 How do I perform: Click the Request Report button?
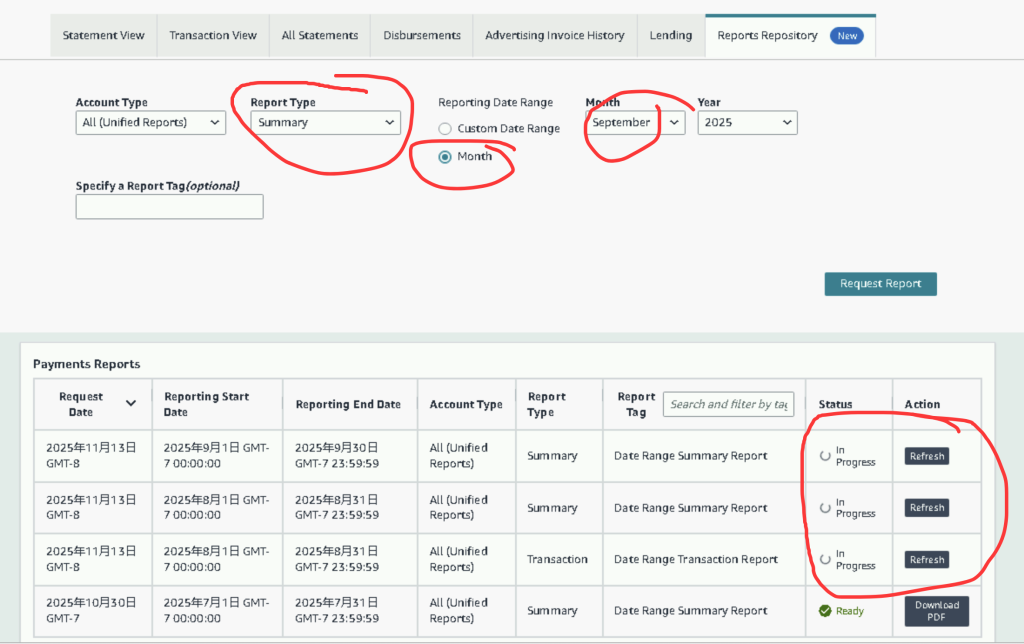880,284
